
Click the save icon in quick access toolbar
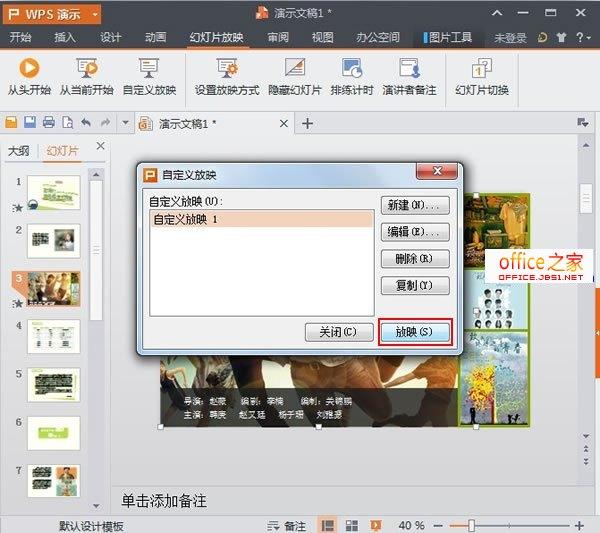click(30, 123)
